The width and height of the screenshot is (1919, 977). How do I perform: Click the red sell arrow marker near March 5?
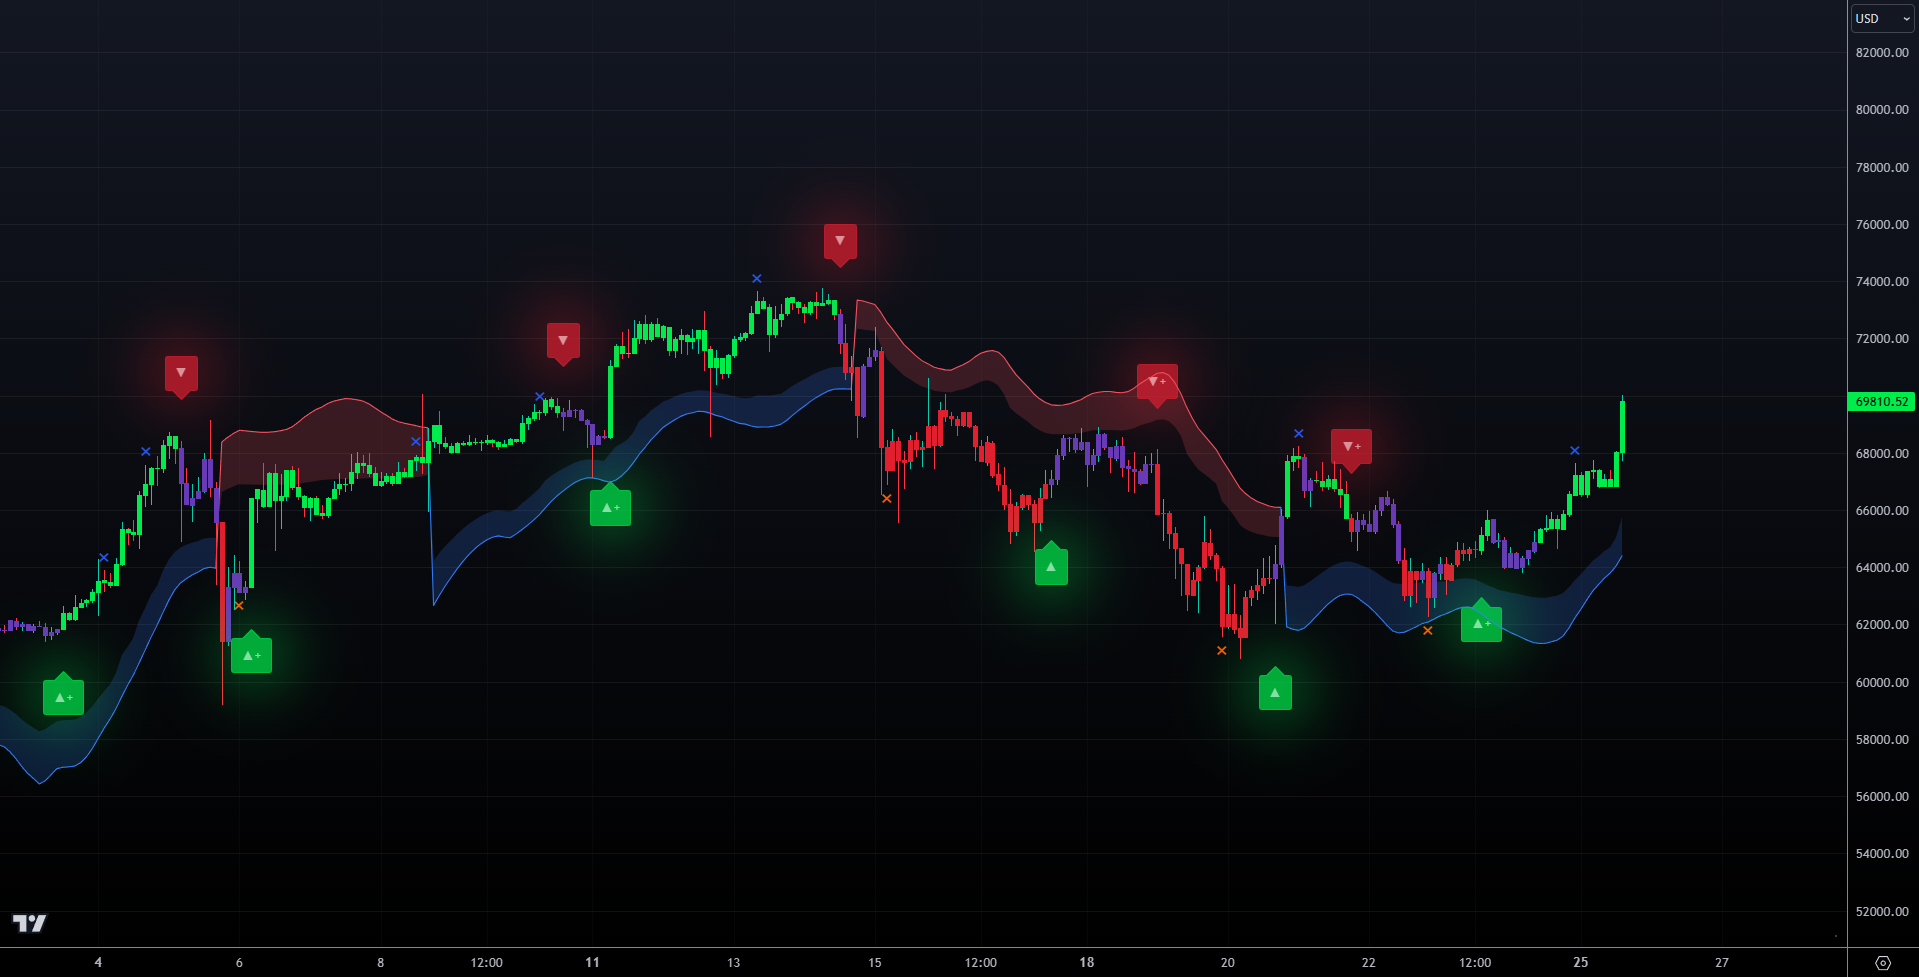point(181,372)
